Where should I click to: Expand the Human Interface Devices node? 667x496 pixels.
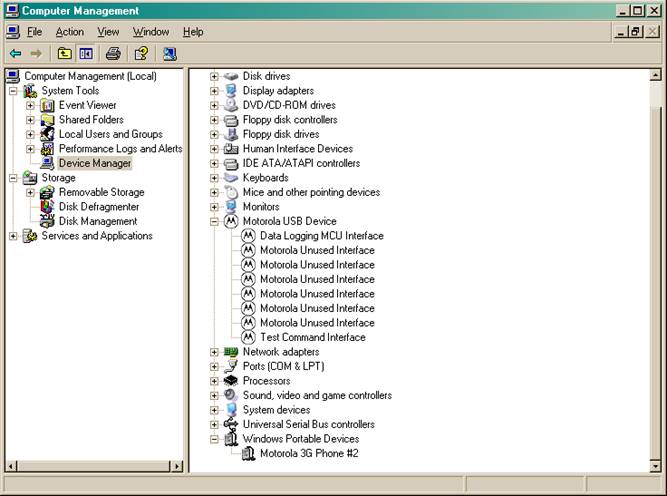pyautogui.click(x=214, y=149)
